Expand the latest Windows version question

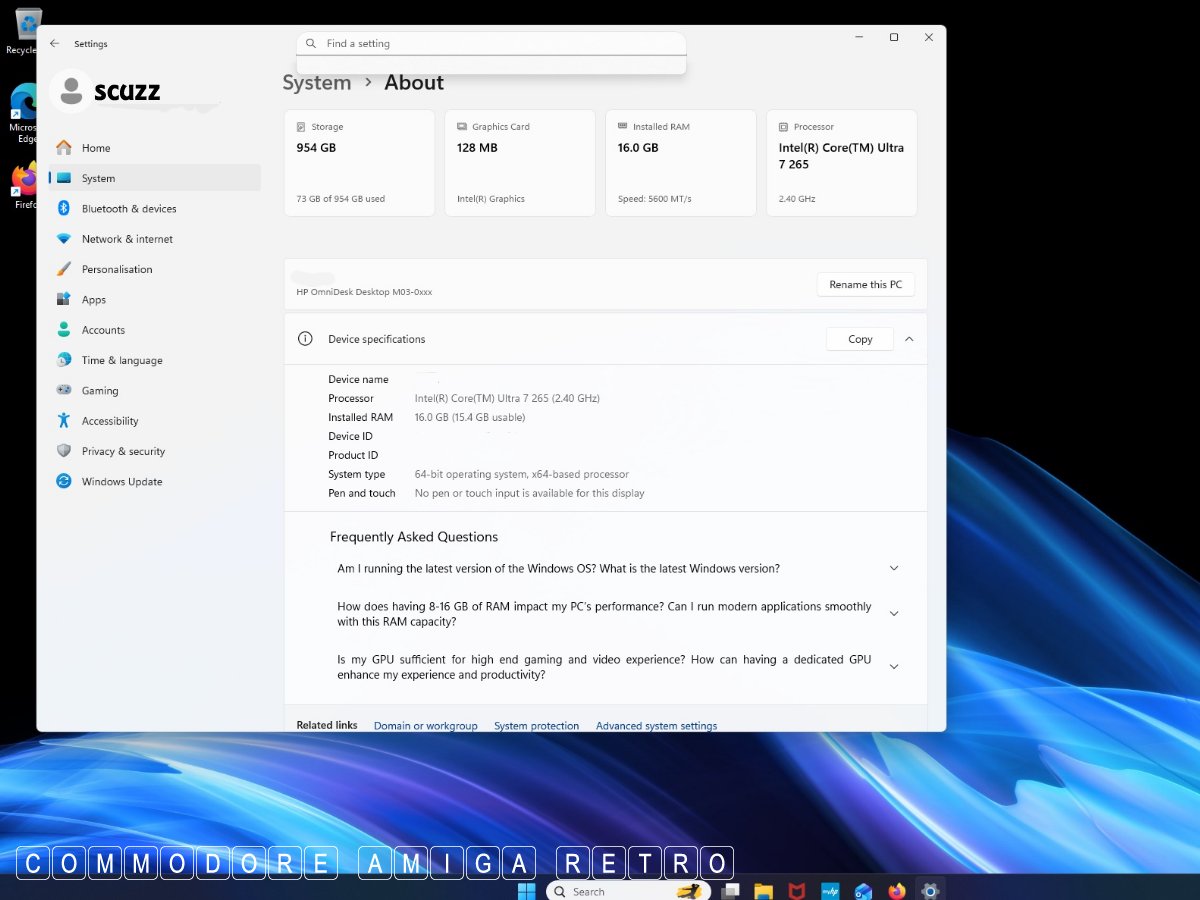coord(894,568)
